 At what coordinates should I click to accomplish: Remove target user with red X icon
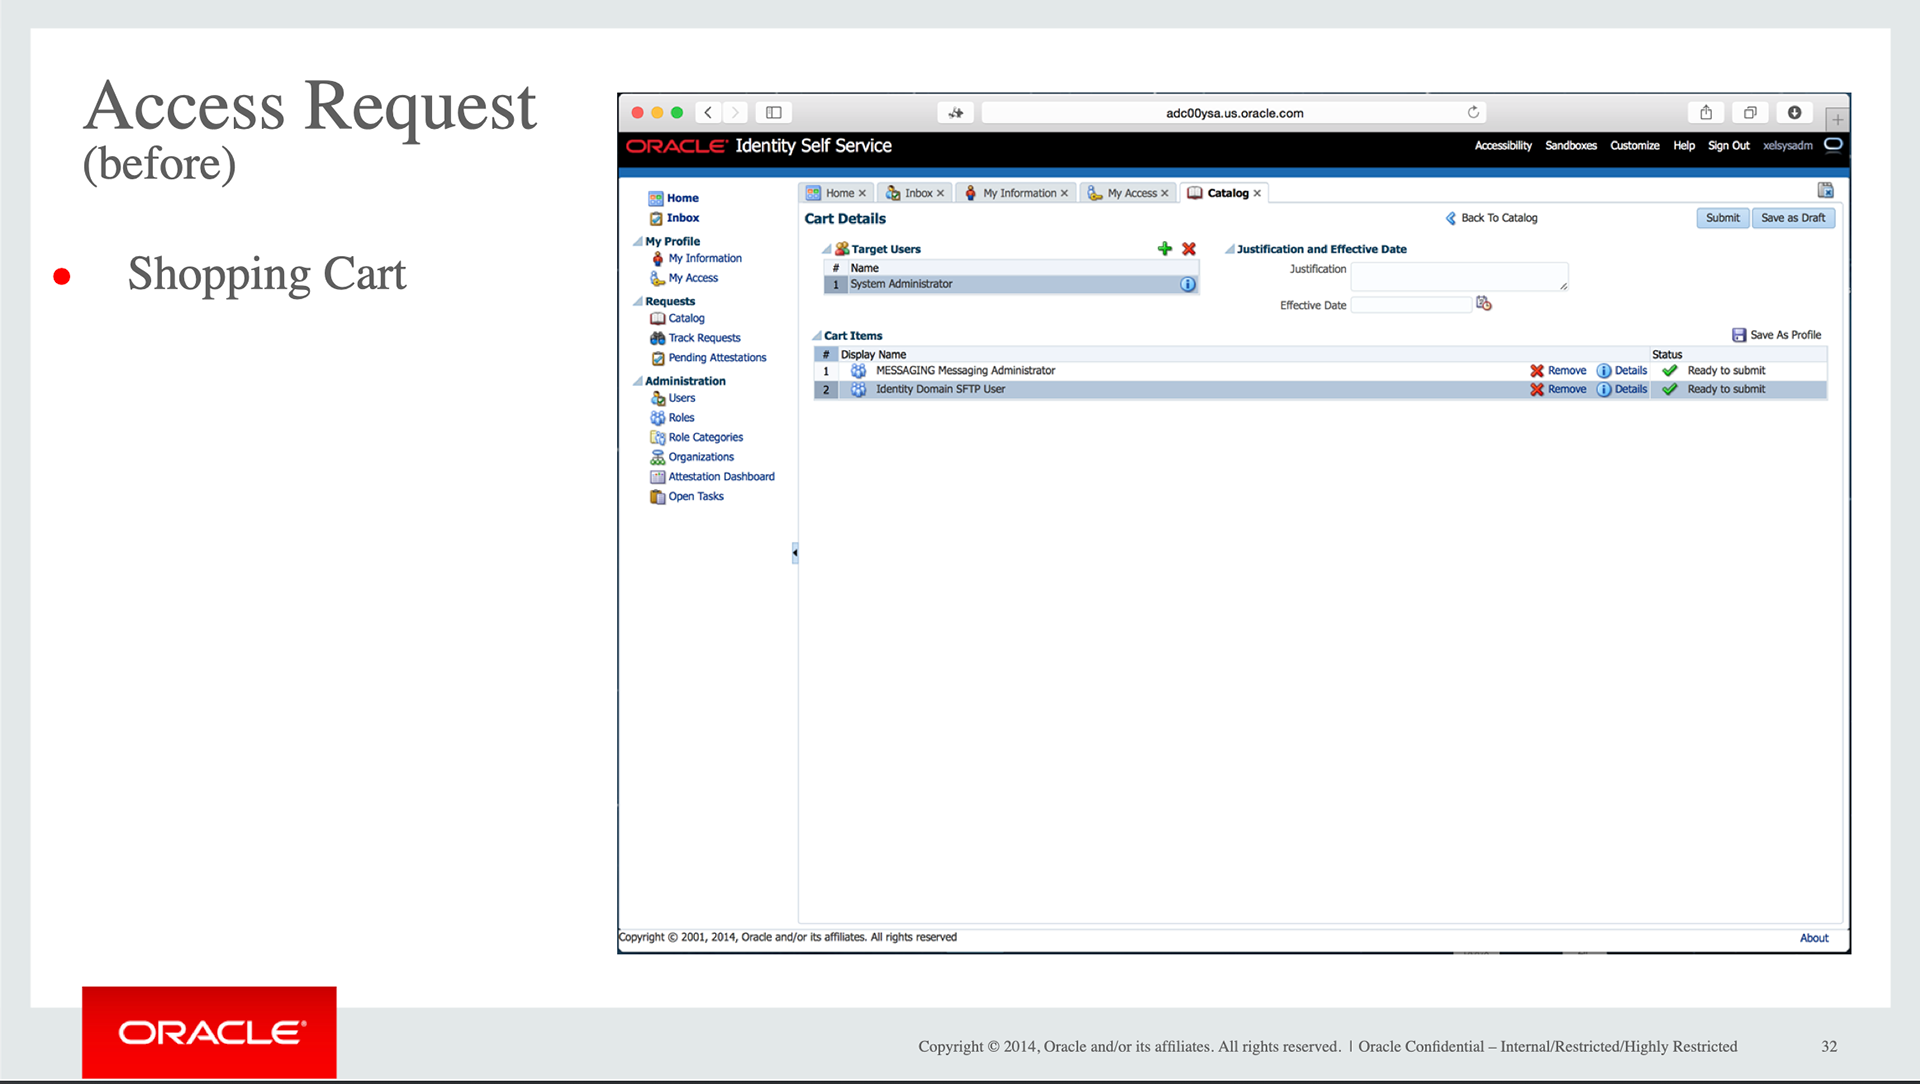coord(1189,249)
